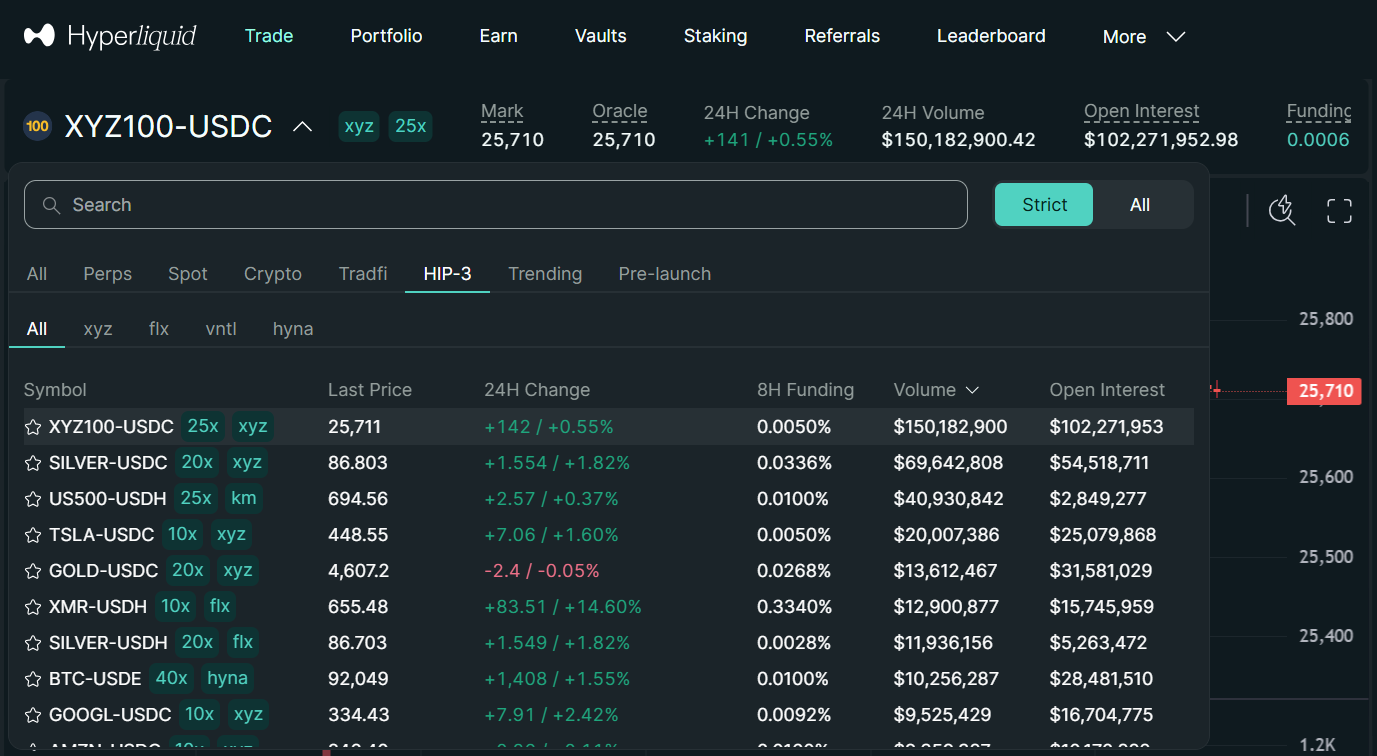Screen dimensions: 1377x756
Task: Sort by Volume column
Action: (936, 390)
